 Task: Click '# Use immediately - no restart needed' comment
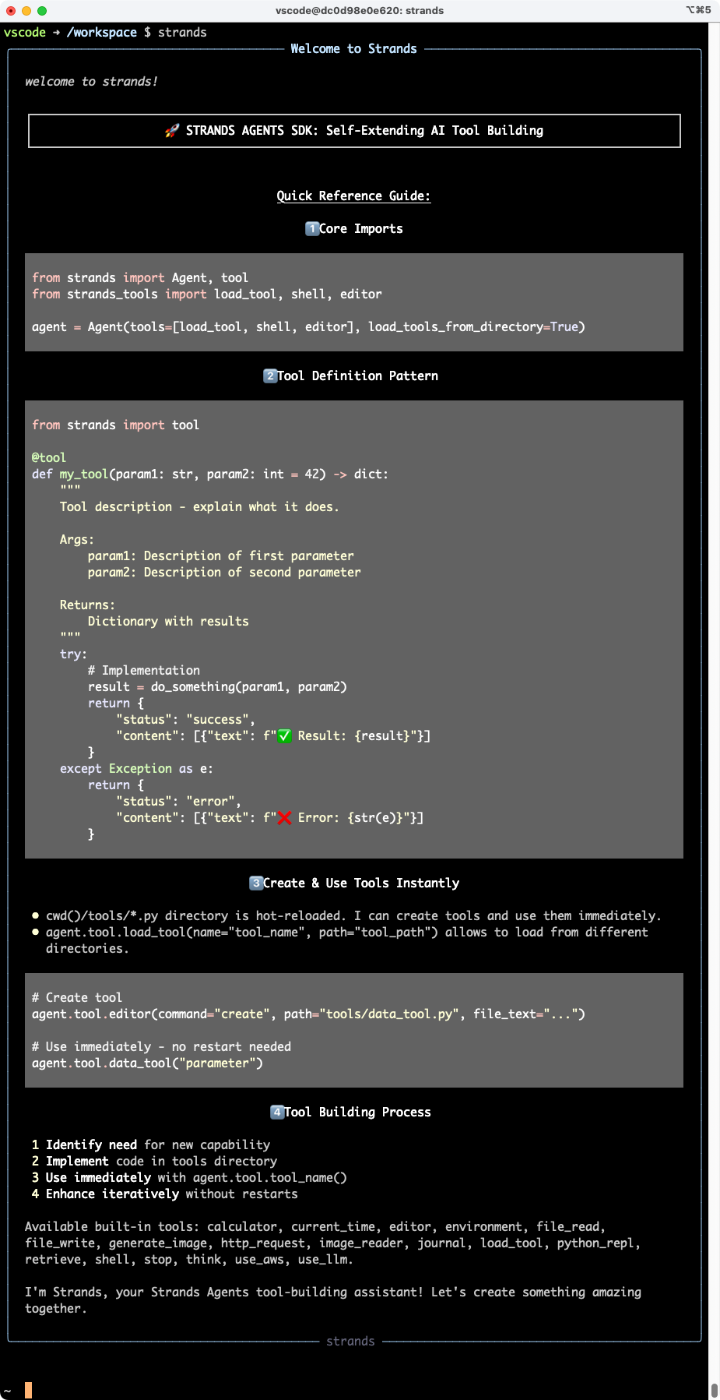(161, 1047)
